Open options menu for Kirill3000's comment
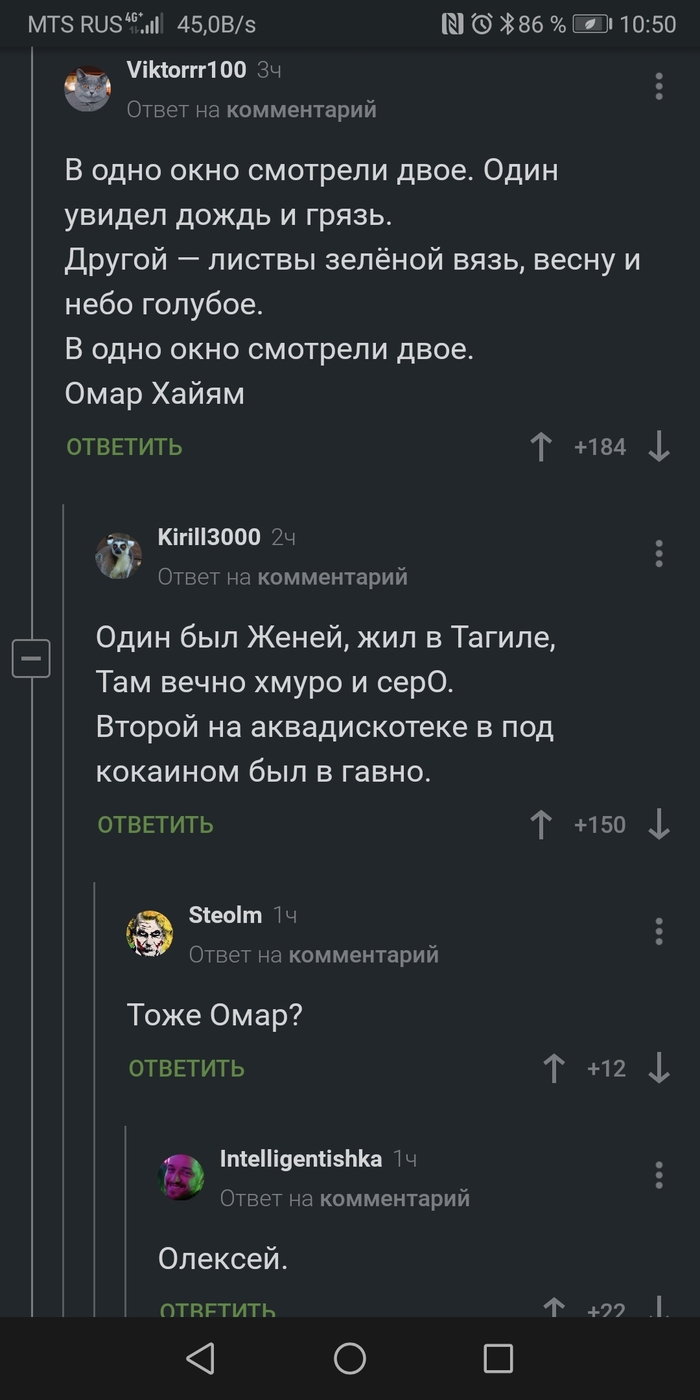Screen dimensions: 700x1400 (659, 553)
